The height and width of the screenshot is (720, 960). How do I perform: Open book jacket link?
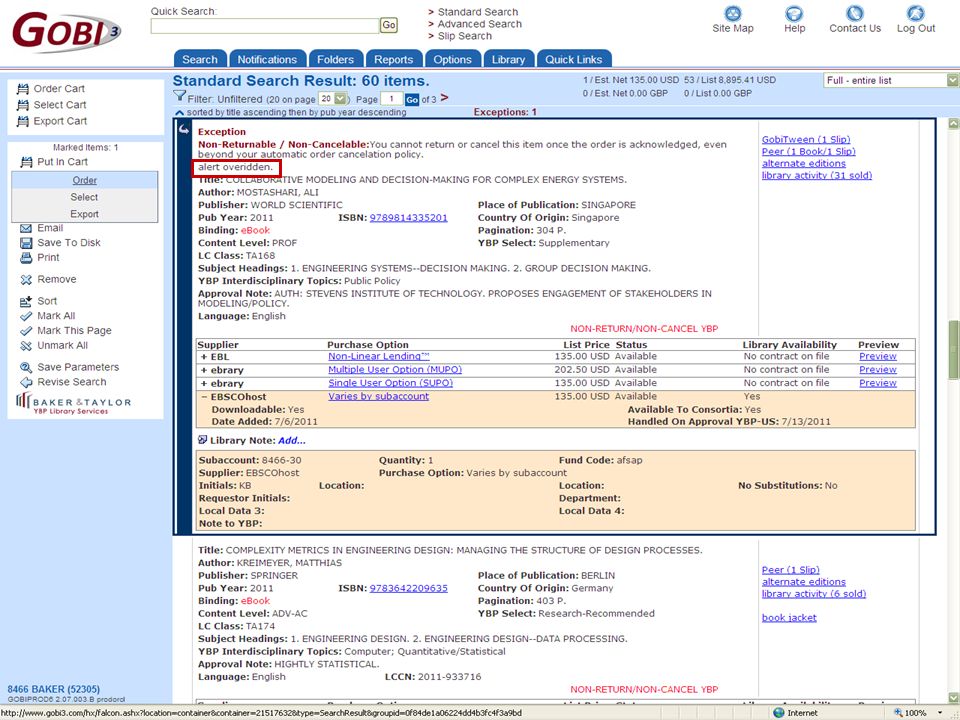789,618
